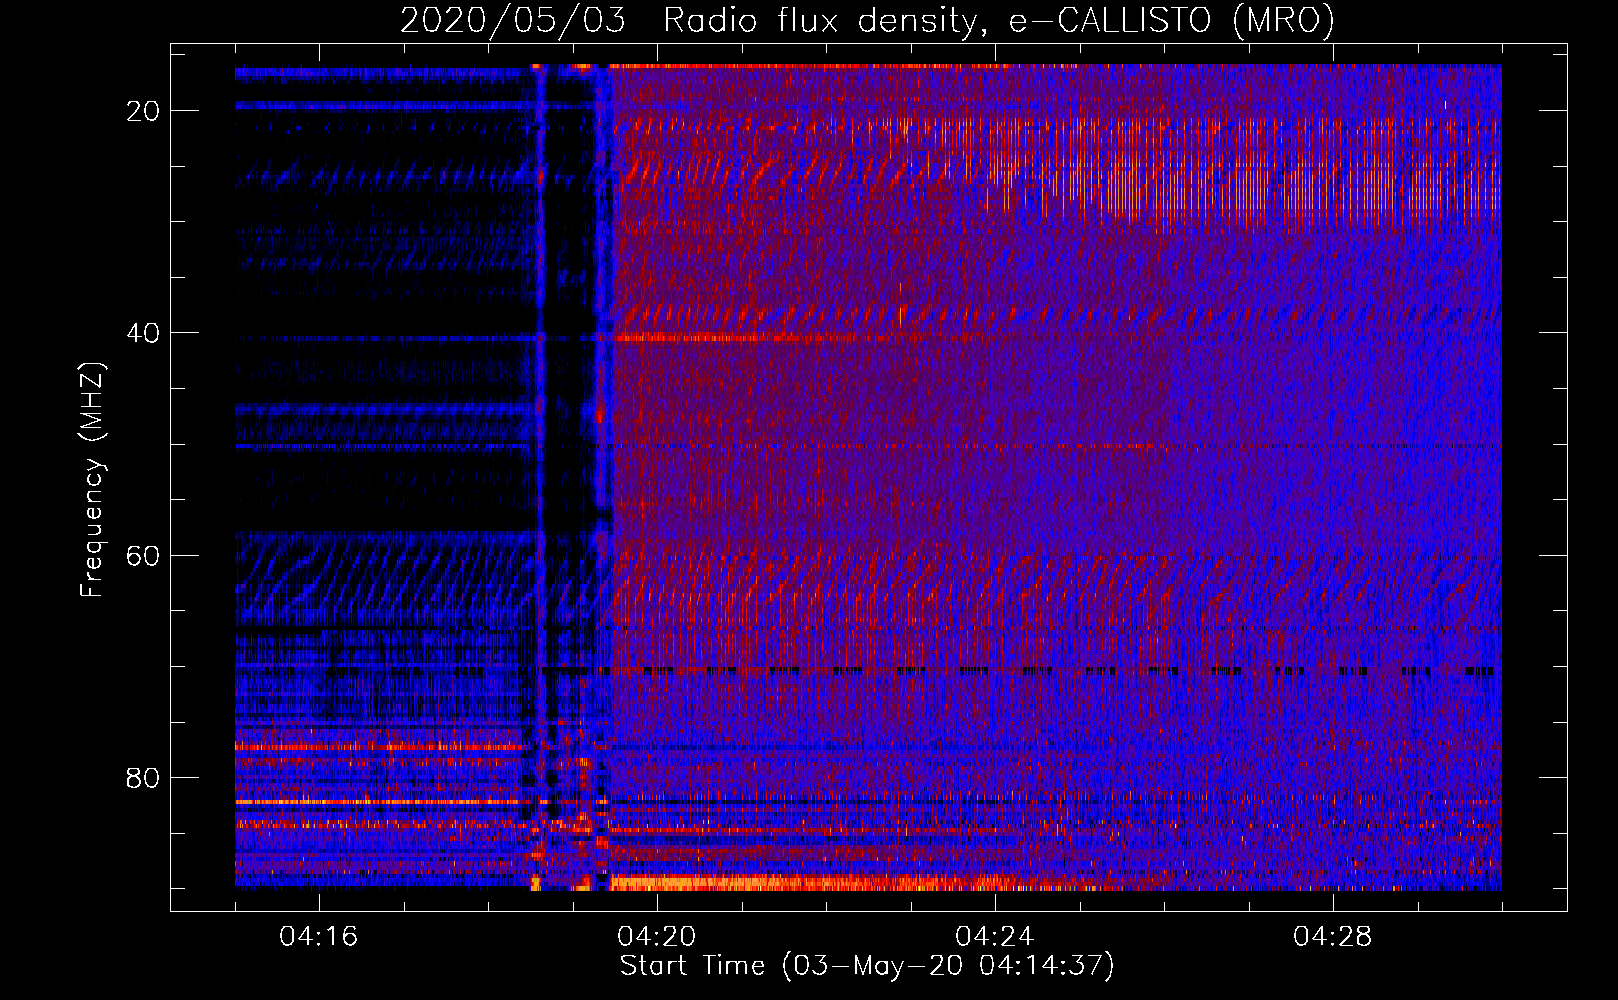Select the 'Frequency (MHZ)' axis label
Image resolution: width=1618 pixels, height=1000 pixels.
click(x=92, y=479)
